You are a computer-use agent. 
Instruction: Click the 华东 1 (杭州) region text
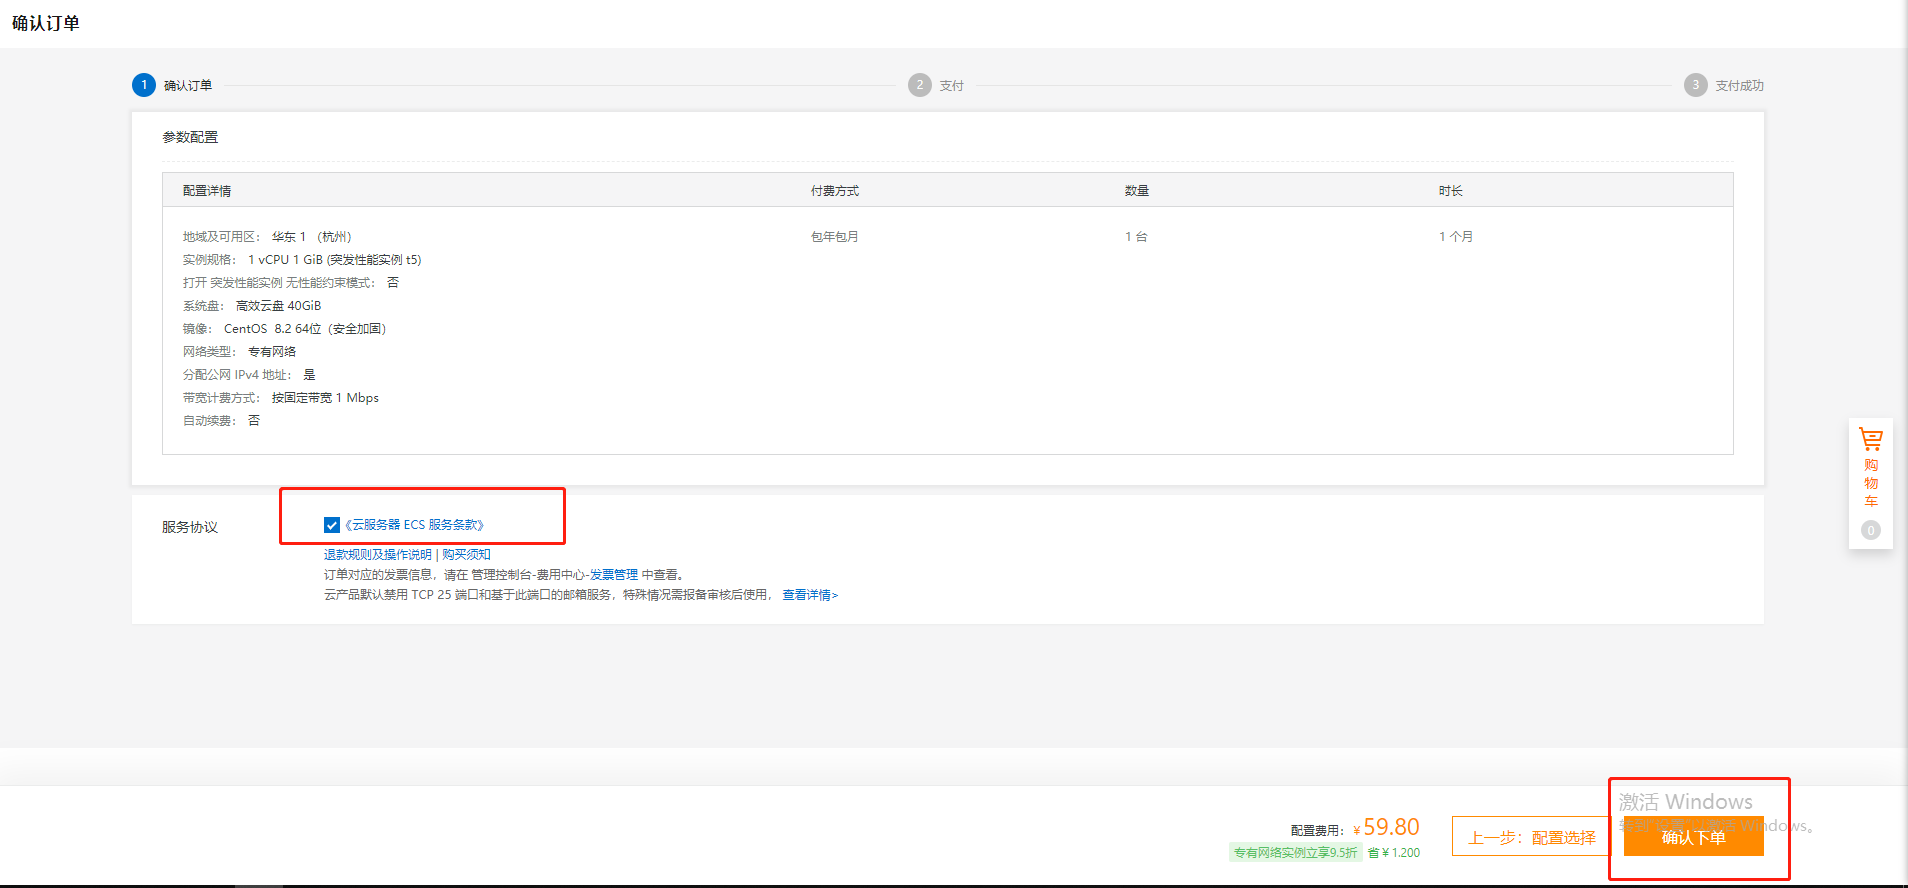click(x=312, y=237)
